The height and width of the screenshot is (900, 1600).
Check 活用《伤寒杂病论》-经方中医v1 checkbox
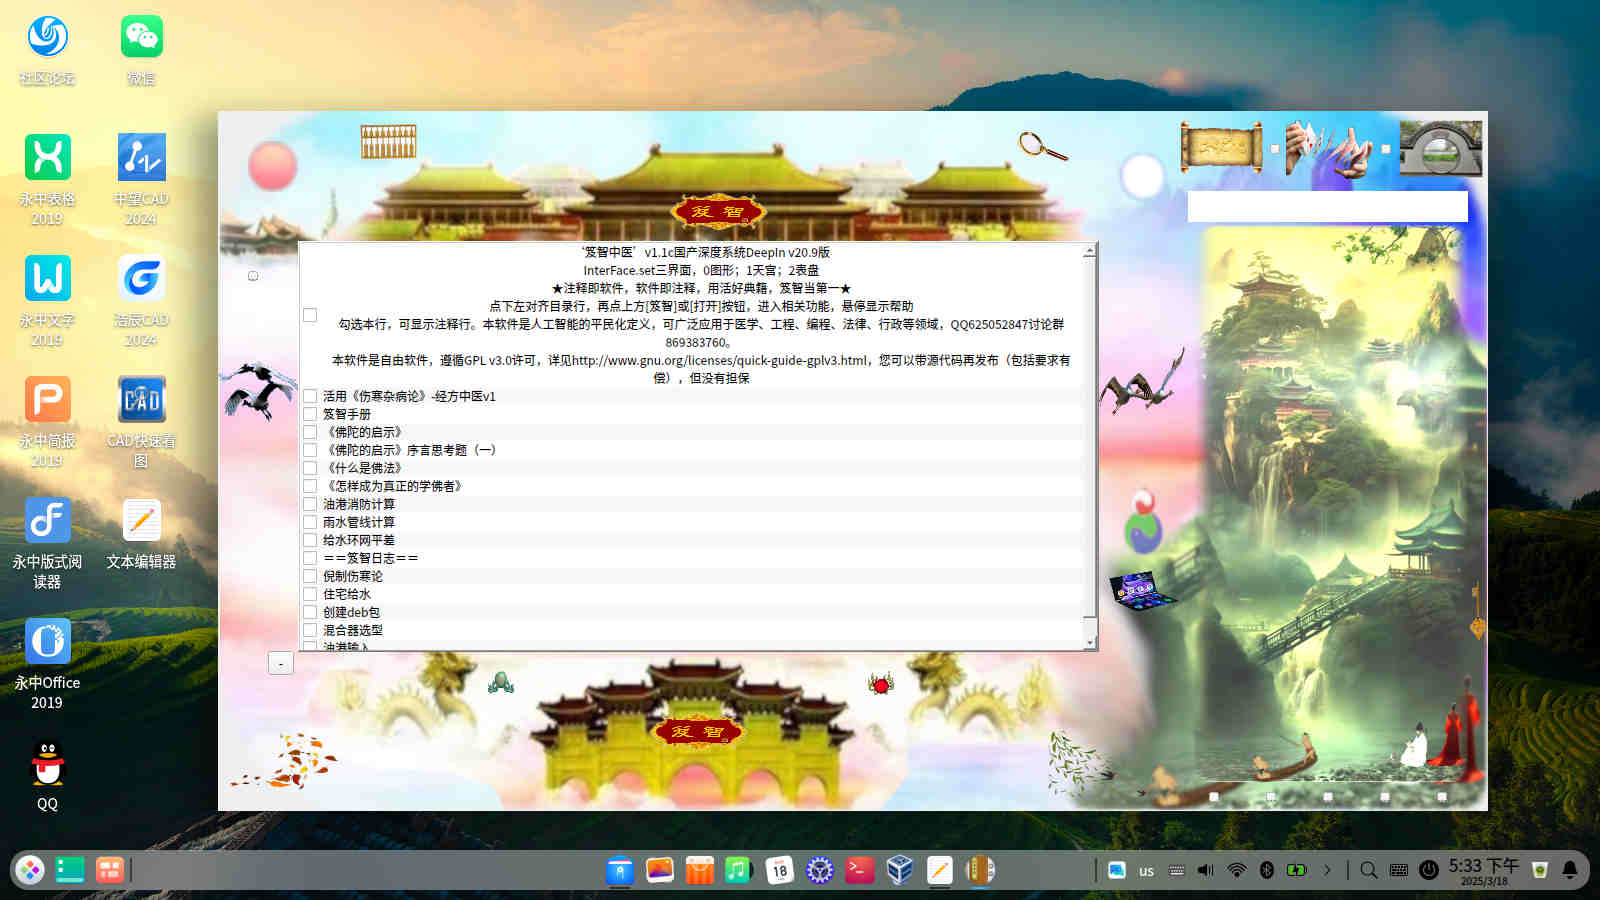tap(310, 396)
